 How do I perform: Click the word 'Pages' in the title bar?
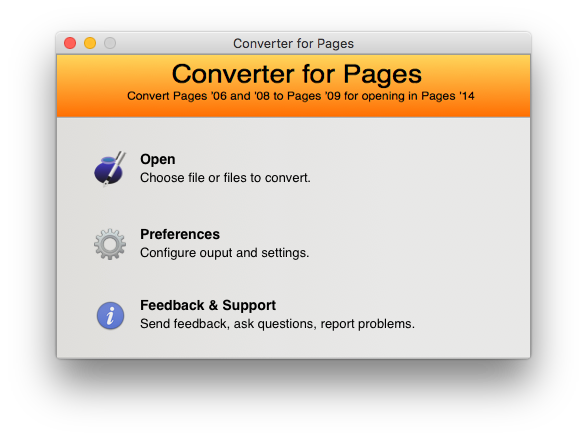(x=335, y=44)
